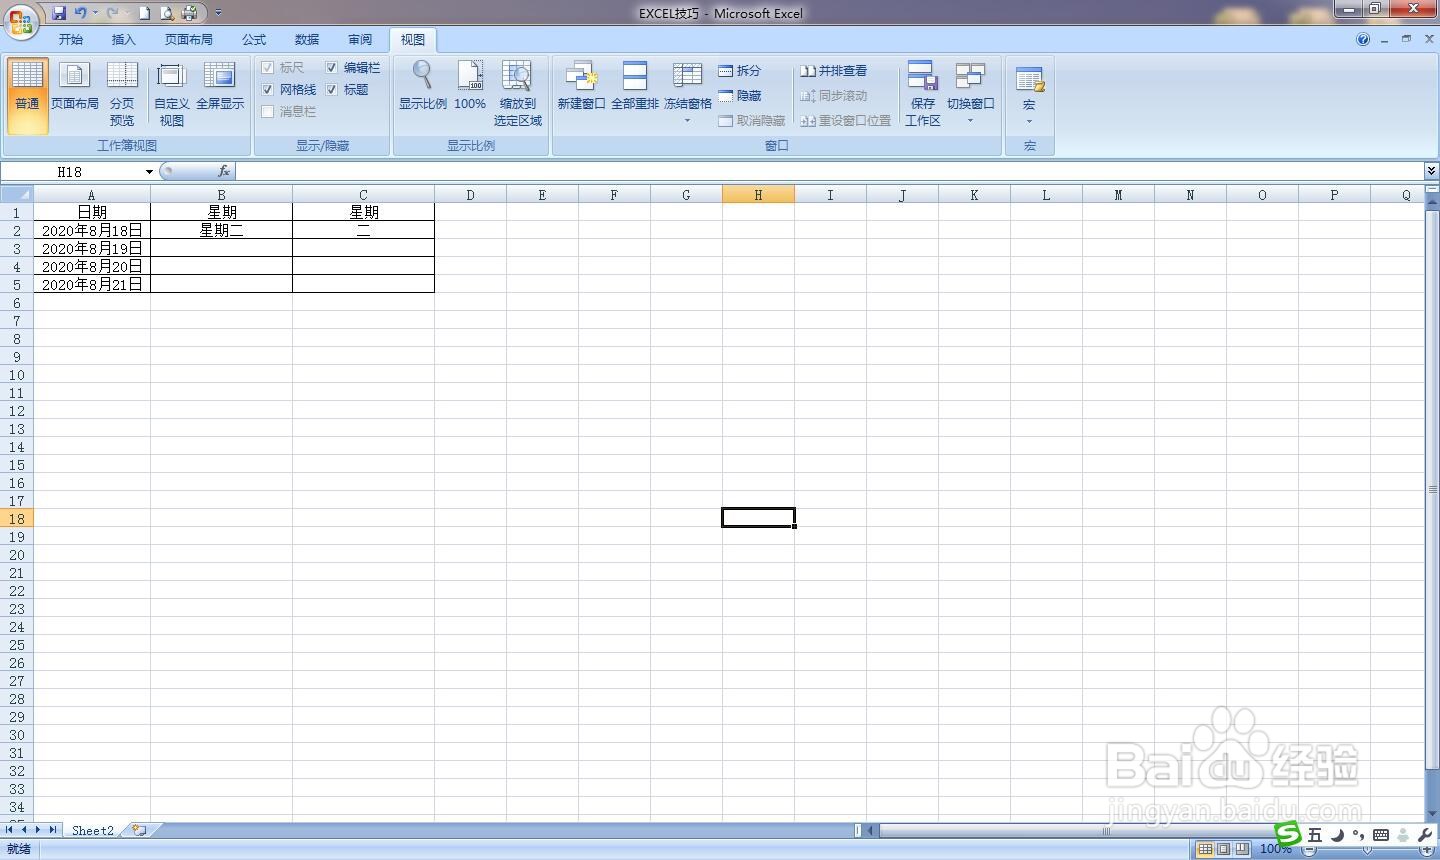
Task: Click fx insert function icon
Action: (224, 172)
